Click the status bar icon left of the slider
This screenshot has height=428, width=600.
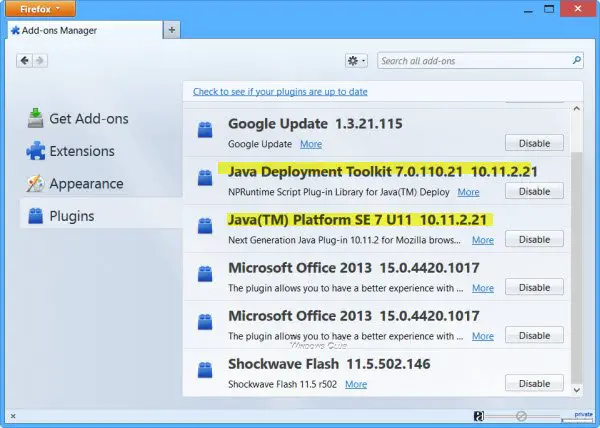pyautogui.click(x=478, y=416)
